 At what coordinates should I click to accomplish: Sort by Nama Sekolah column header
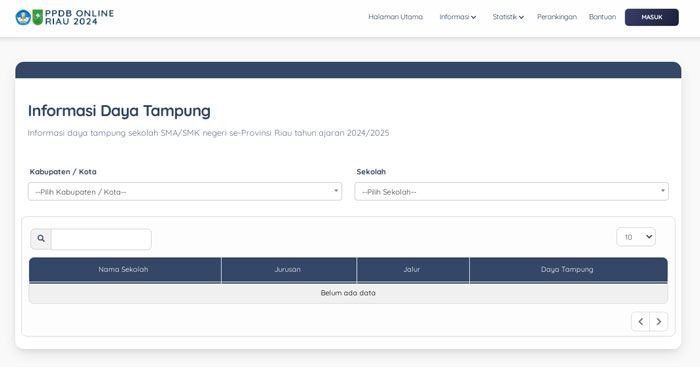125,270
